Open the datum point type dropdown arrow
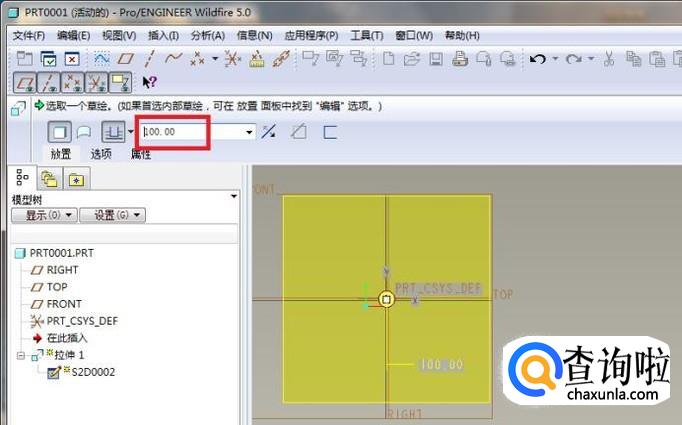This screenshot has height=425, width=682. [215, 59]
